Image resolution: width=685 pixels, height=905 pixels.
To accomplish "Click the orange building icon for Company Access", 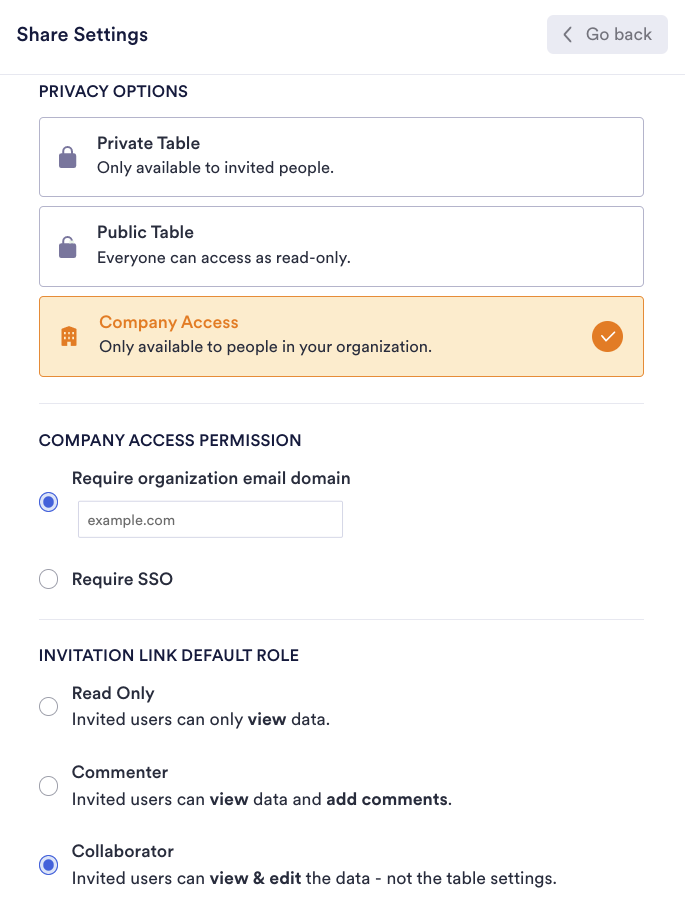I will [x=69, y=336].
